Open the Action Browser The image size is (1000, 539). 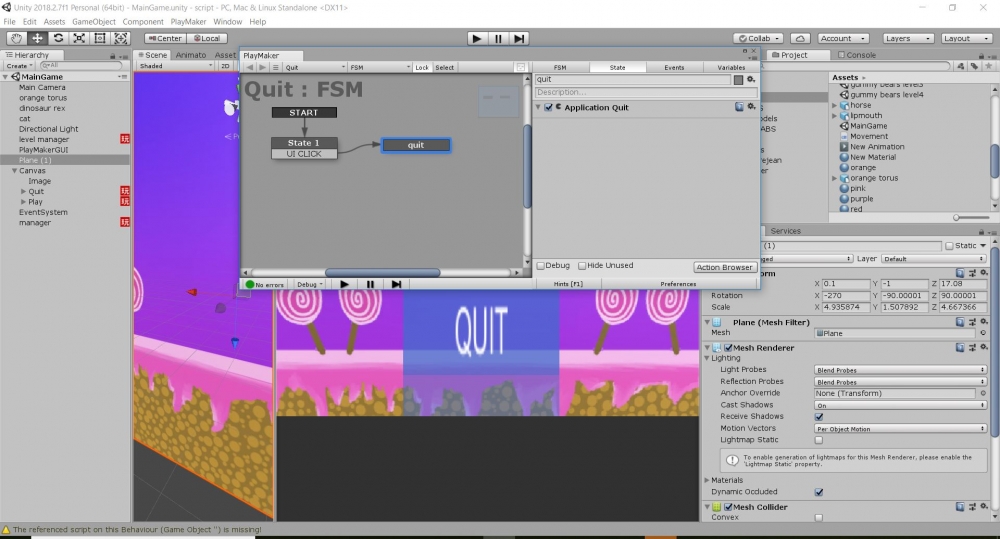[x=724, y=267]
